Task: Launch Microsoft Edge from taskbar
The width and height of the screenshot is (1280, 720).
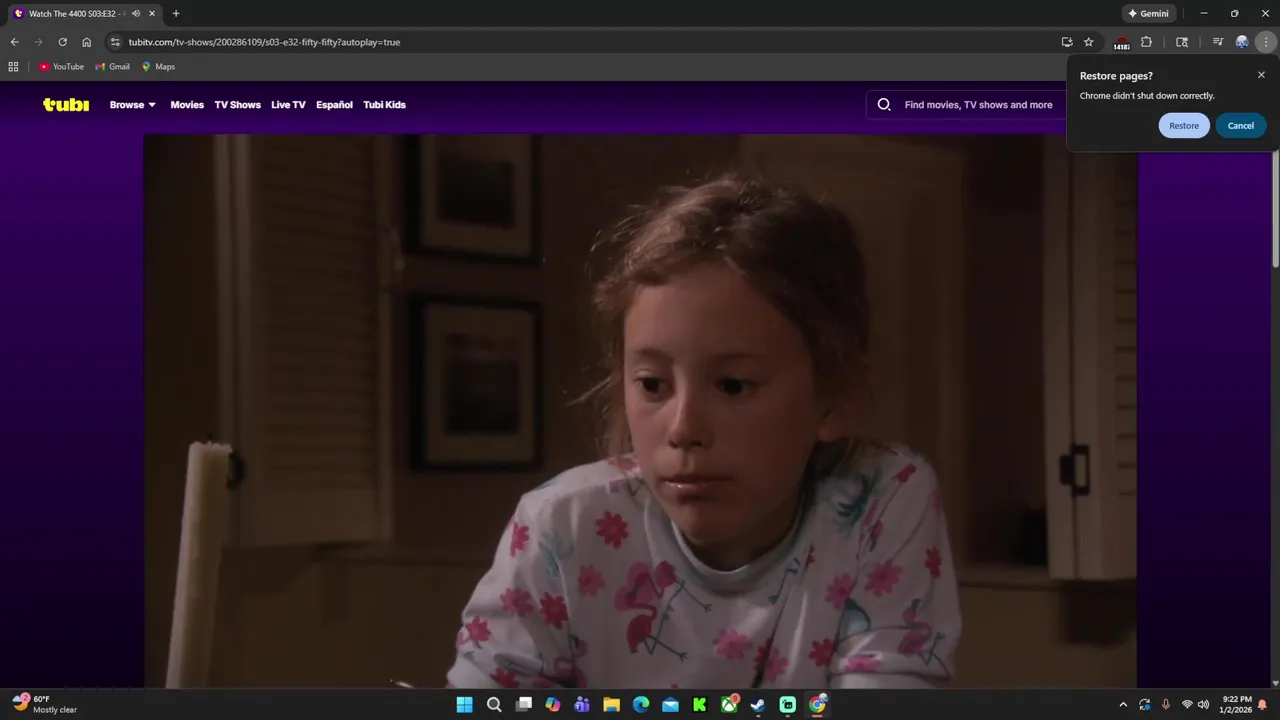Action: click(641, 704)
